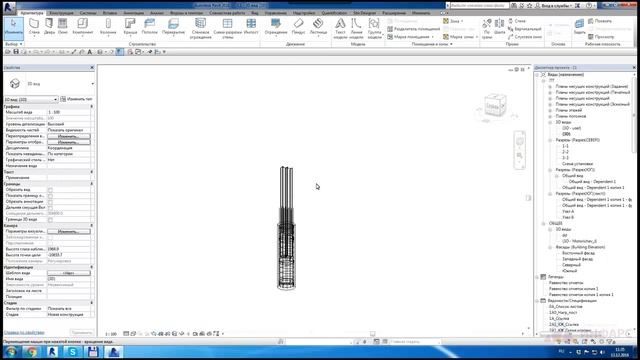Select the Схема разрезки стены (Curtain grid) tool
This screenshot has height=360, width=640.
(227, 28)
